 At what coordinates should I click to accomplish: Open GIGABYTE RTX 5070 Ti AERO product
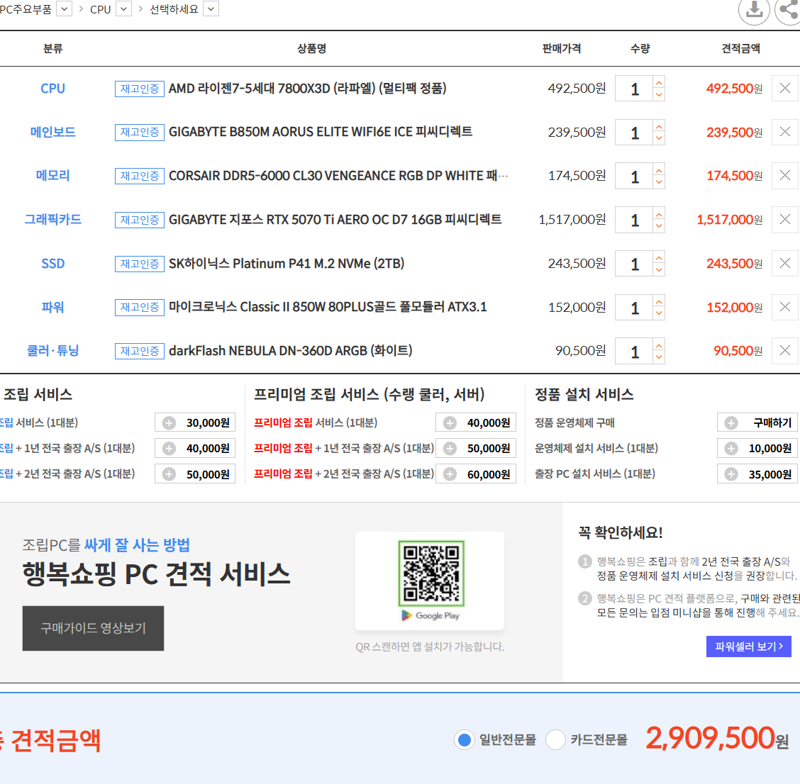click(x=335, y=219)
